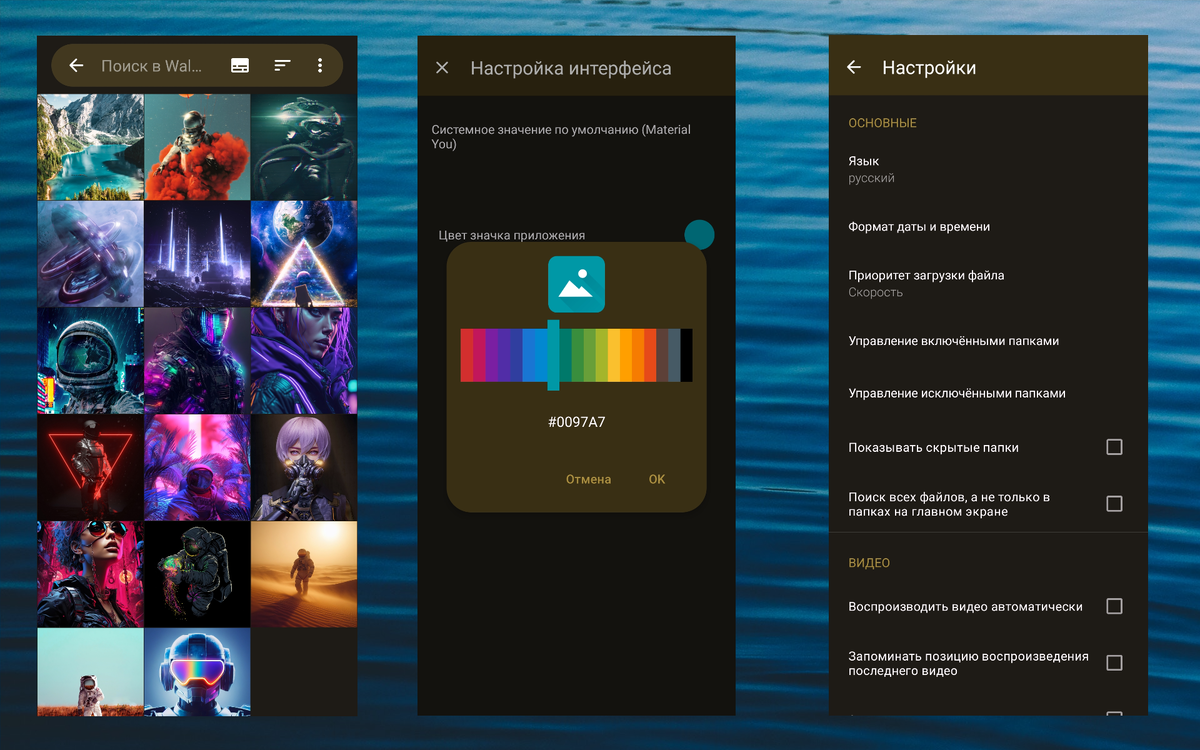The height and width of the screenshot is (750, 1200).
Task: Toggle Показывать скрытые папки checkbox
Action: click(x=1114, y=447)
